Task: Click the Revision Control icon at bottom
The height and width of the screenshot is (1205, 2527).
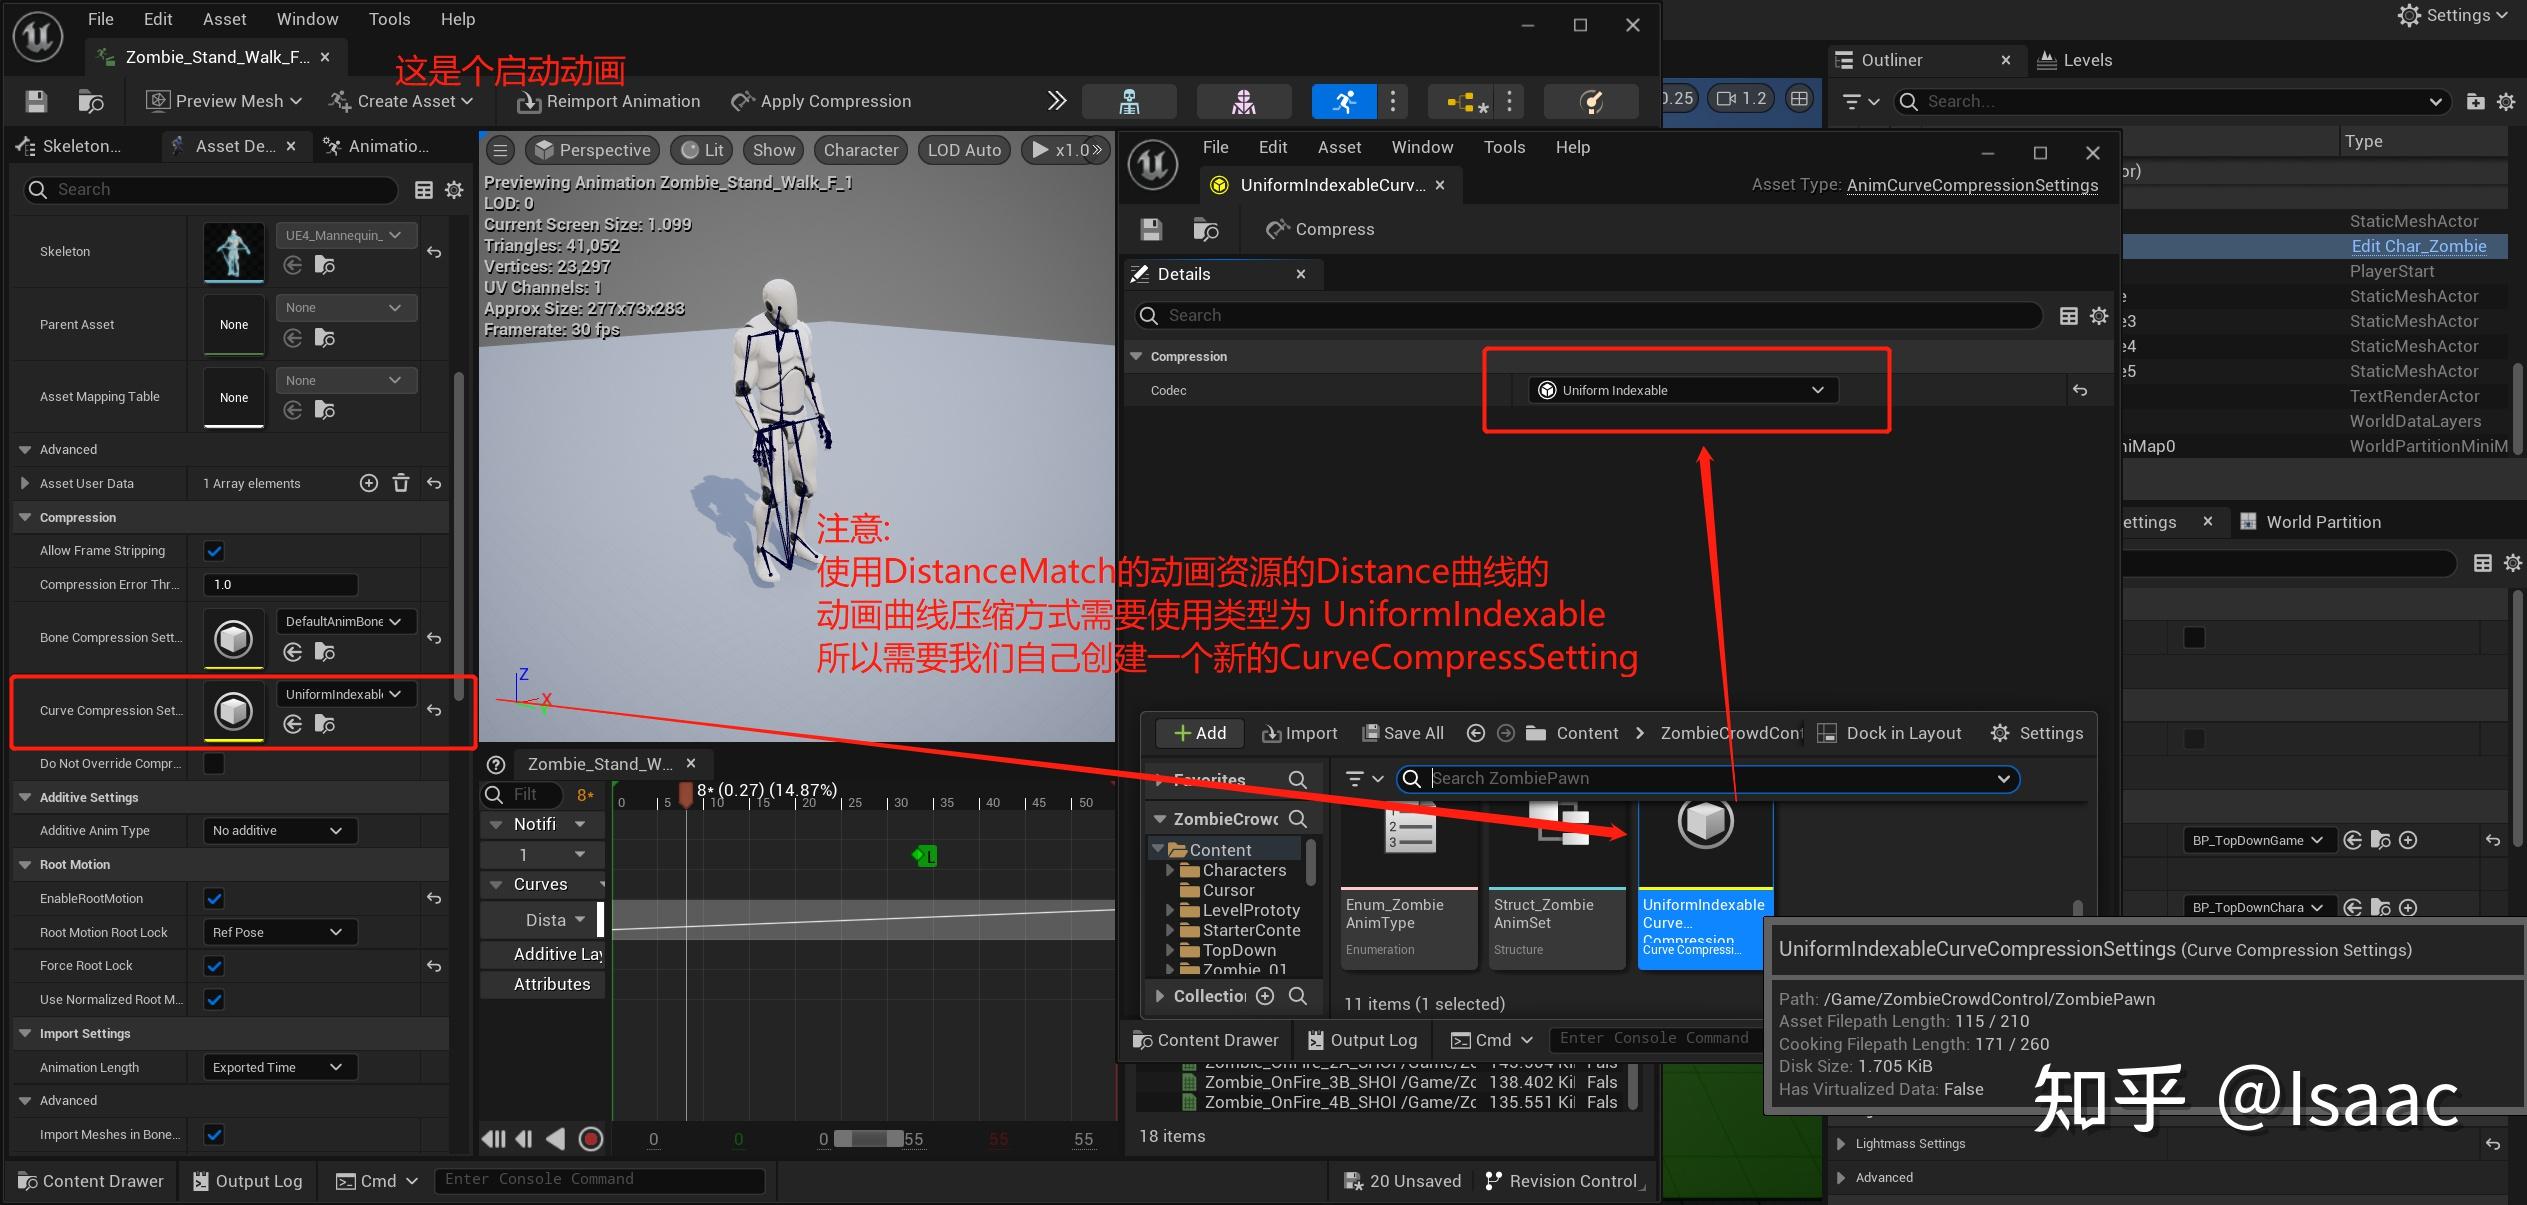Action: (x=1496, y=1181)
